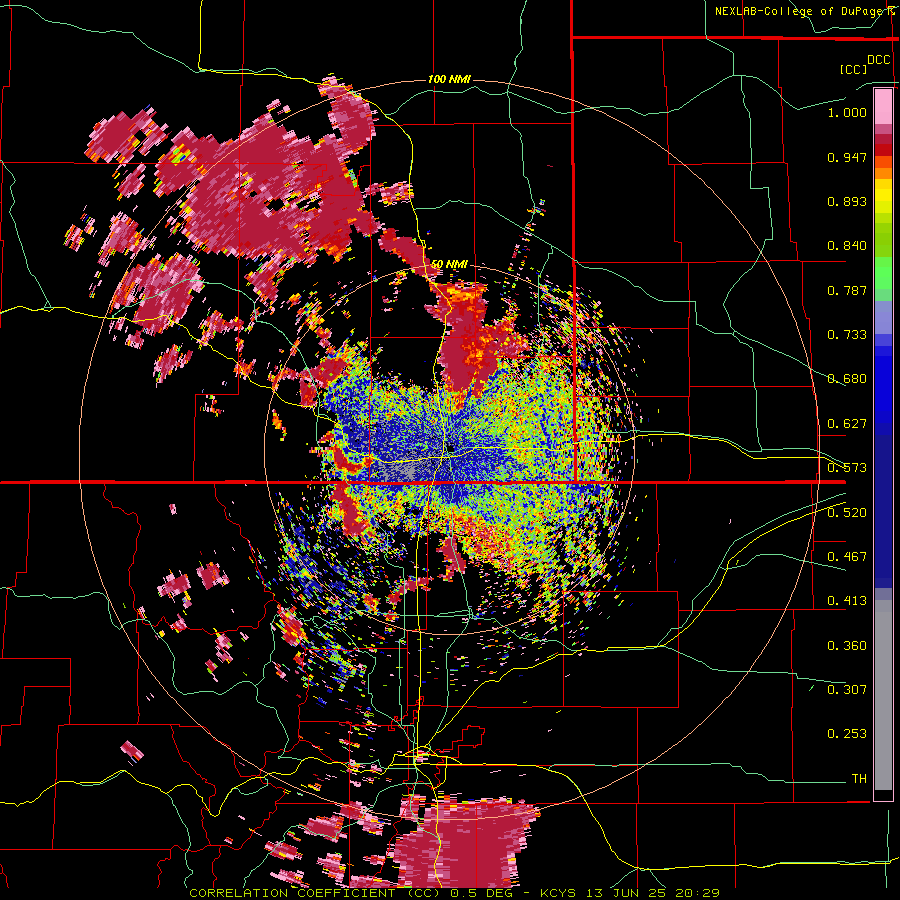900x900 pixels.
Task: Click the 0.893 color scale value
Action: click(847, 201)
